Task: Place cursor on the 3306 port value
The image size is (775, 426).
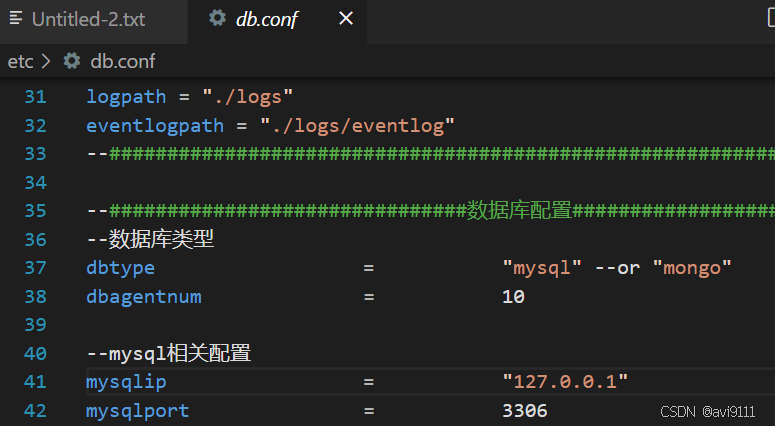Action: click(x=524, y=411)
